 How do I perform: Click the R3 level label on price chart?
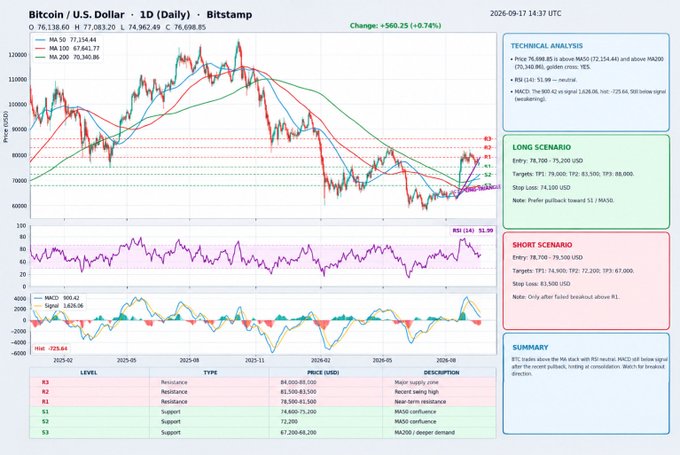487,139
